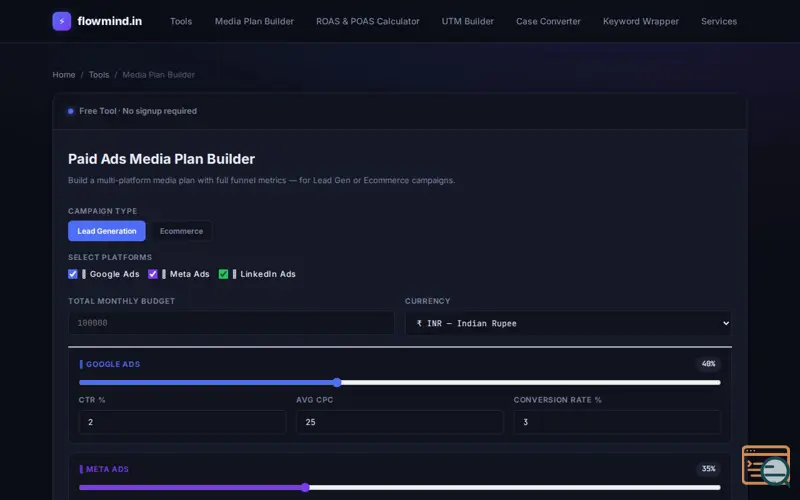Click the Total Monthly Budget input field
The height and width of the screenshot is (500, 800).
click(x=231, y=323)
